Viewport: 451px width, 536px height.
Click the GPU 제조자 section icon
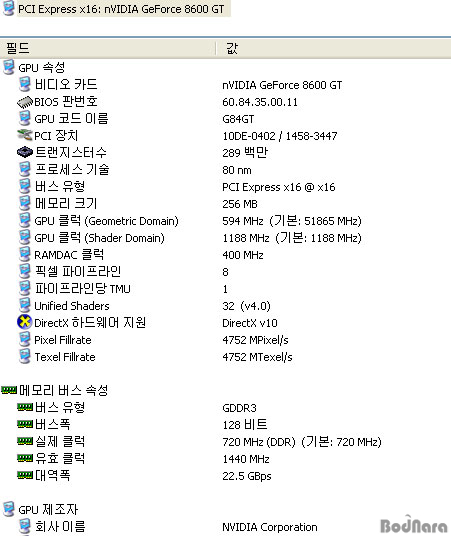coord(9,509)
